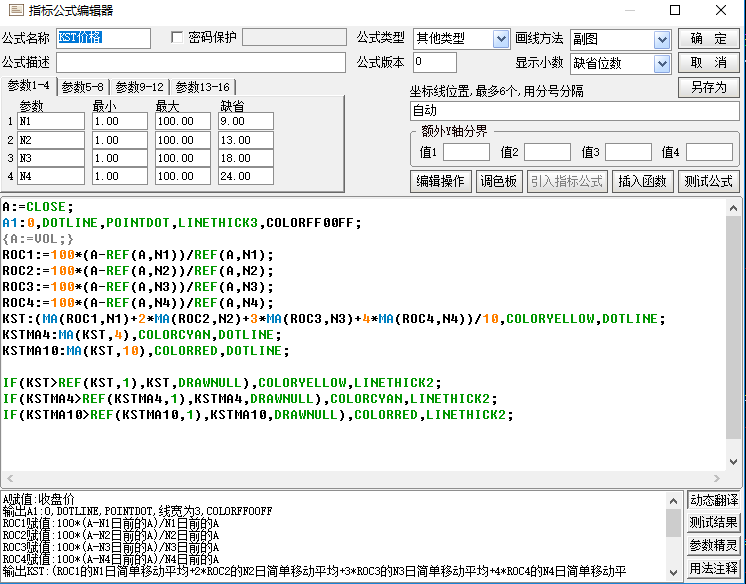Open the 用法注释 panel button
Screen dimensions: 746x584
coord(714,568)
